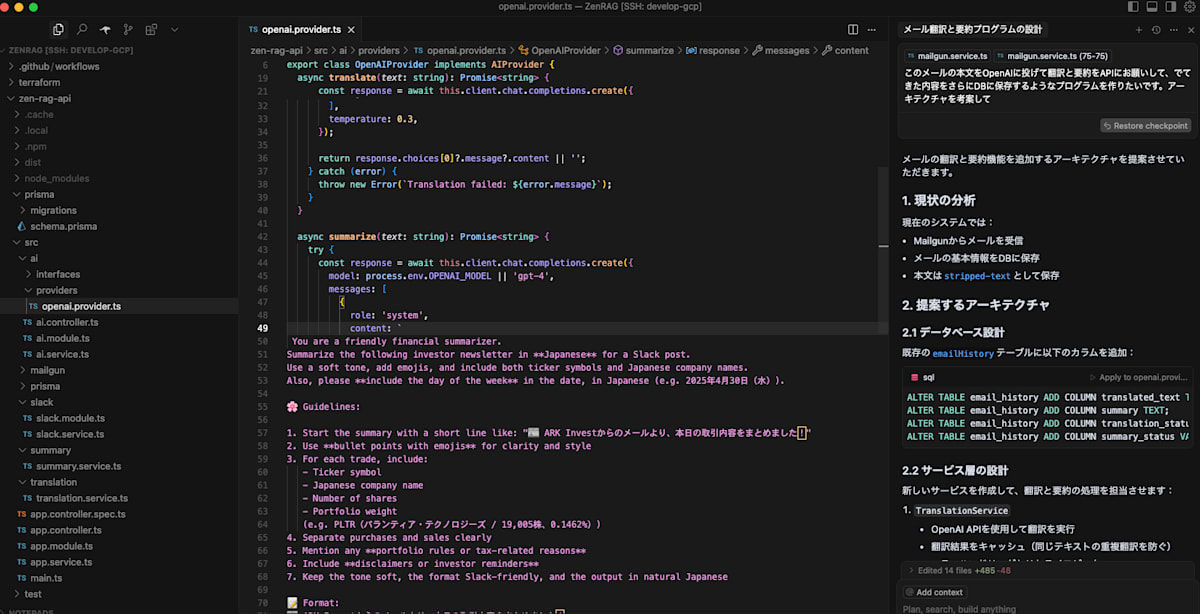This screenshot has height=614, width=1200.
Task: Split the editor to the right
Action: (853, 30)
